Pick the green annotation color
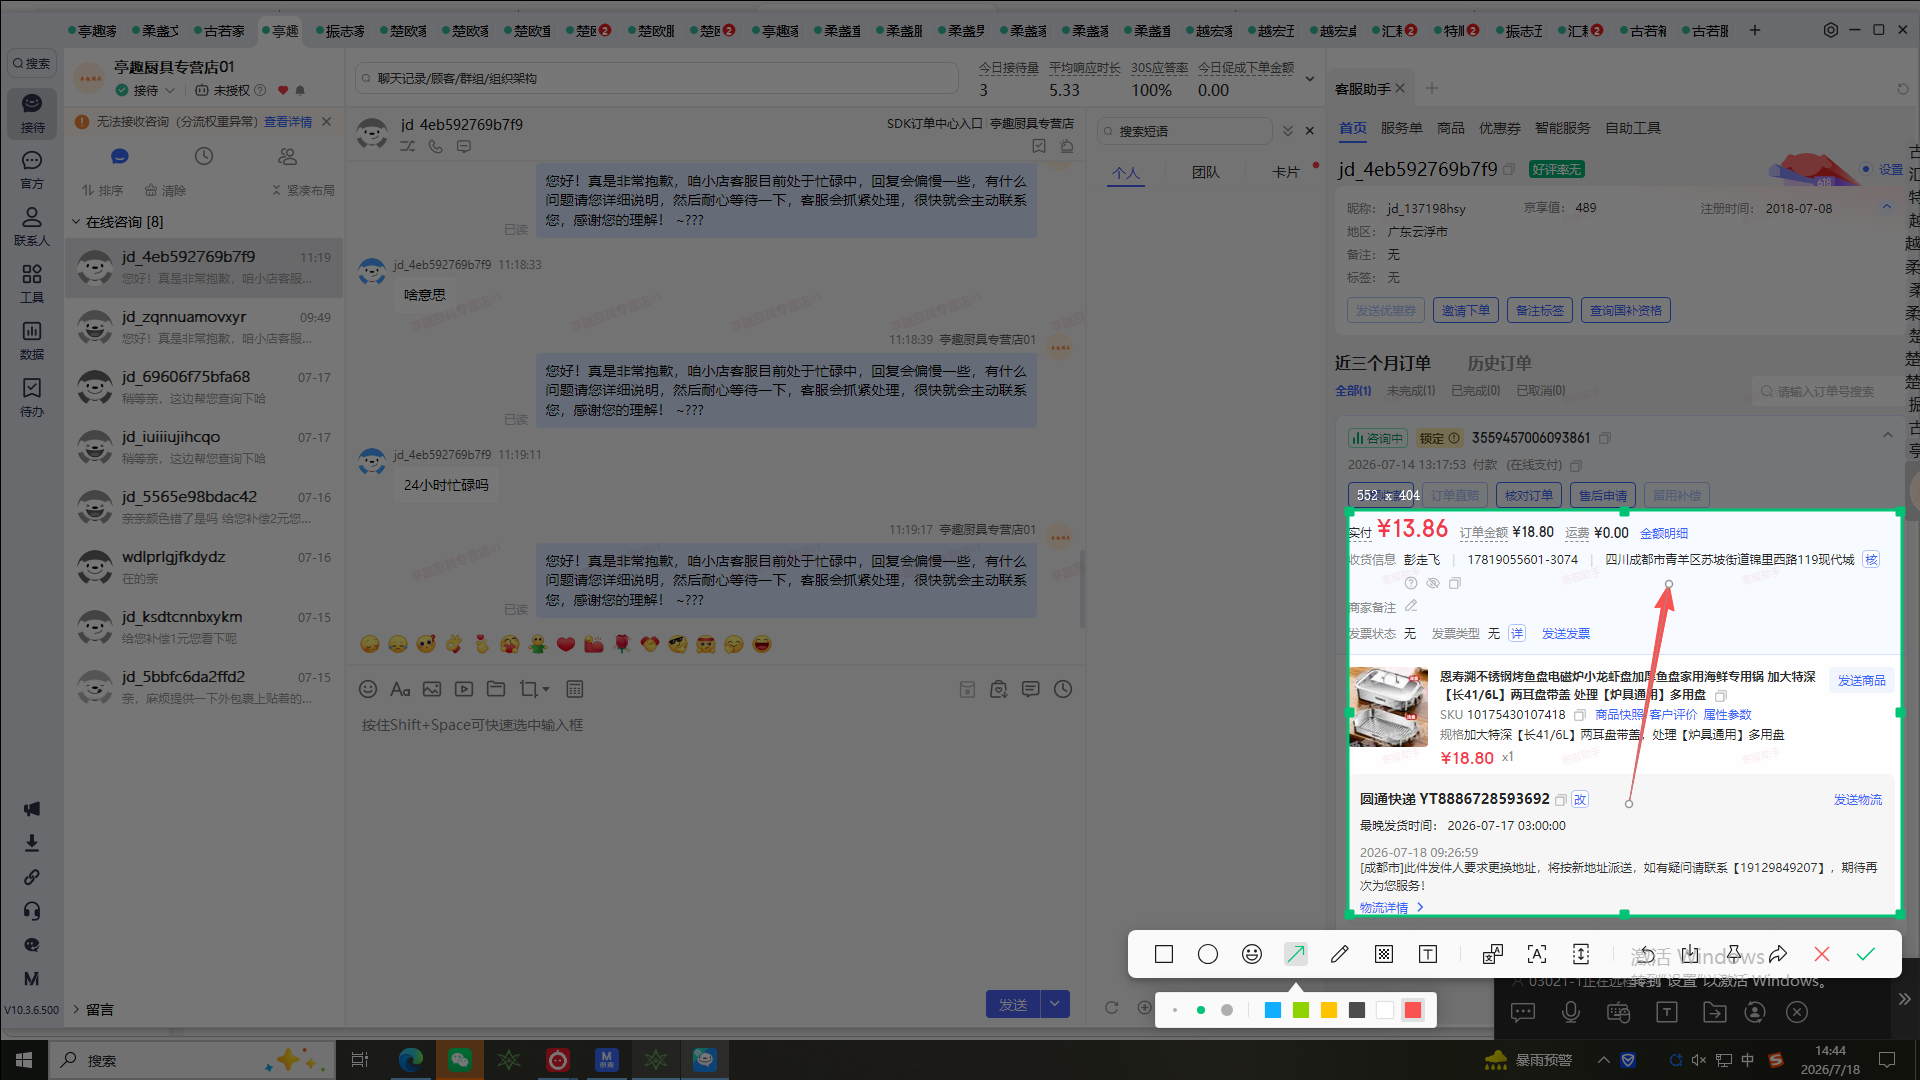 point(1301,1010)
